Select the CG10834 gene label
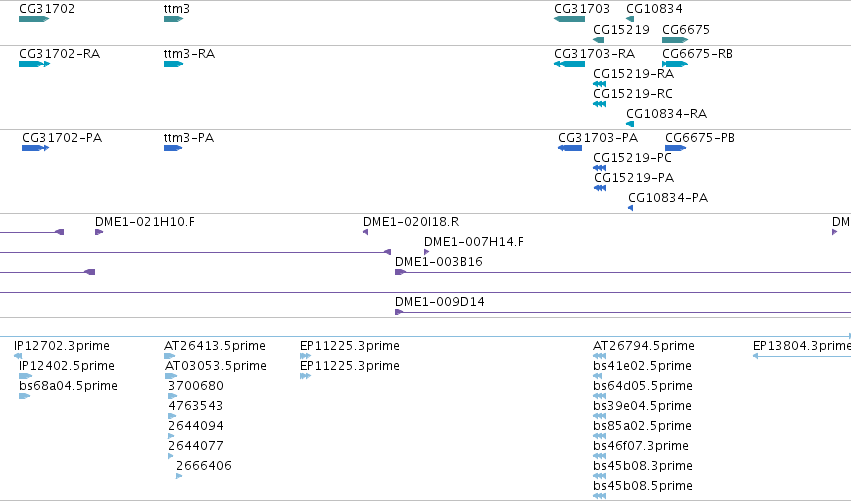 (654, 9)
